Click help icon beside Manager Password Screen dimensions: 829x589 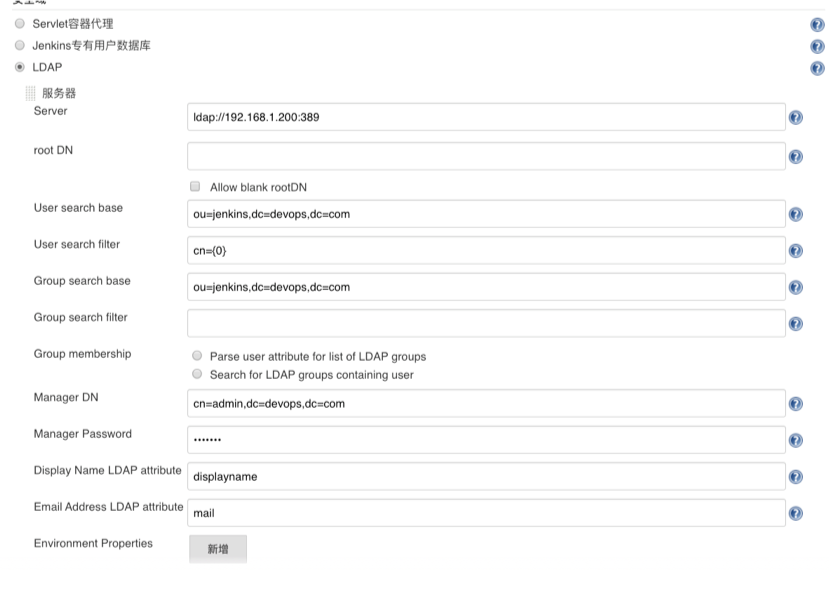point(796,440)
